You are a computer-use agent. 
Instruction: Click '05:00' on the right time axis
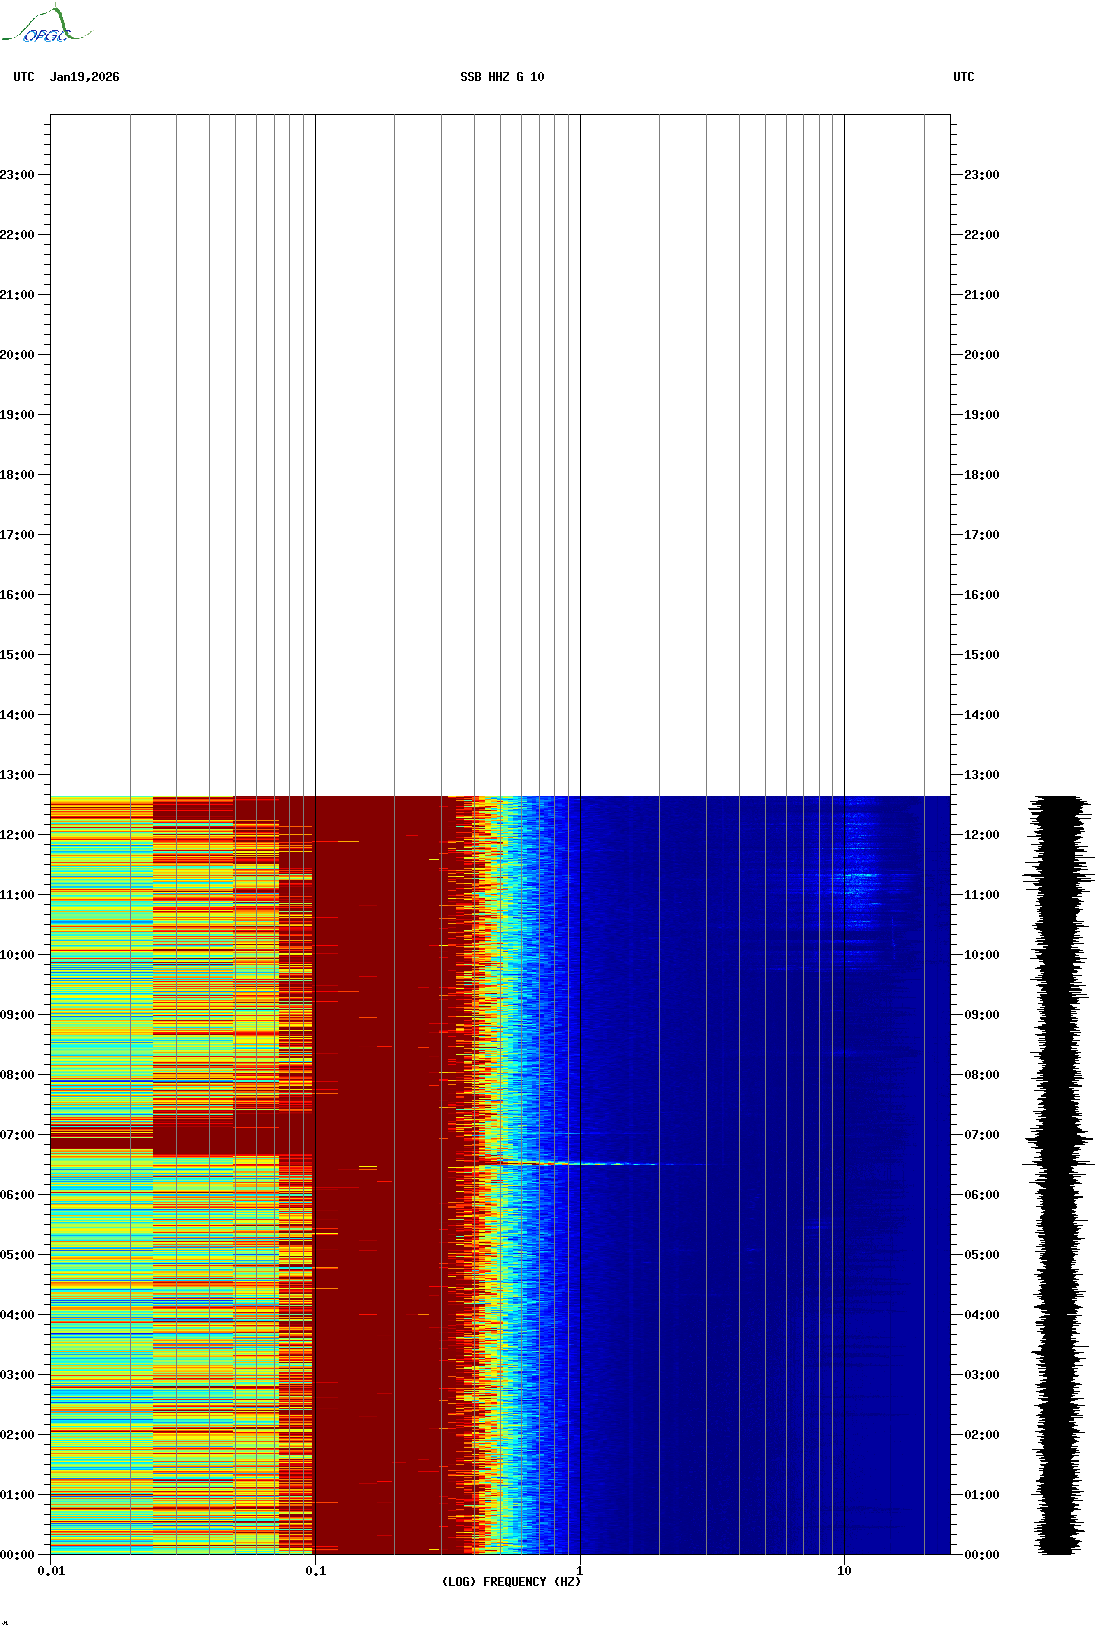[982, 1255]
